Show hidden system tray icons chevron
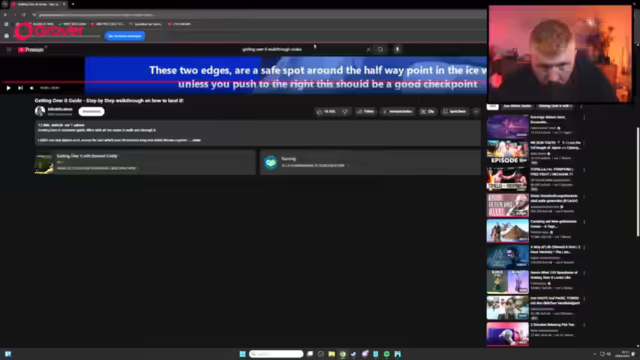Viewport: 640px width, 360px height. pos(594,354)
